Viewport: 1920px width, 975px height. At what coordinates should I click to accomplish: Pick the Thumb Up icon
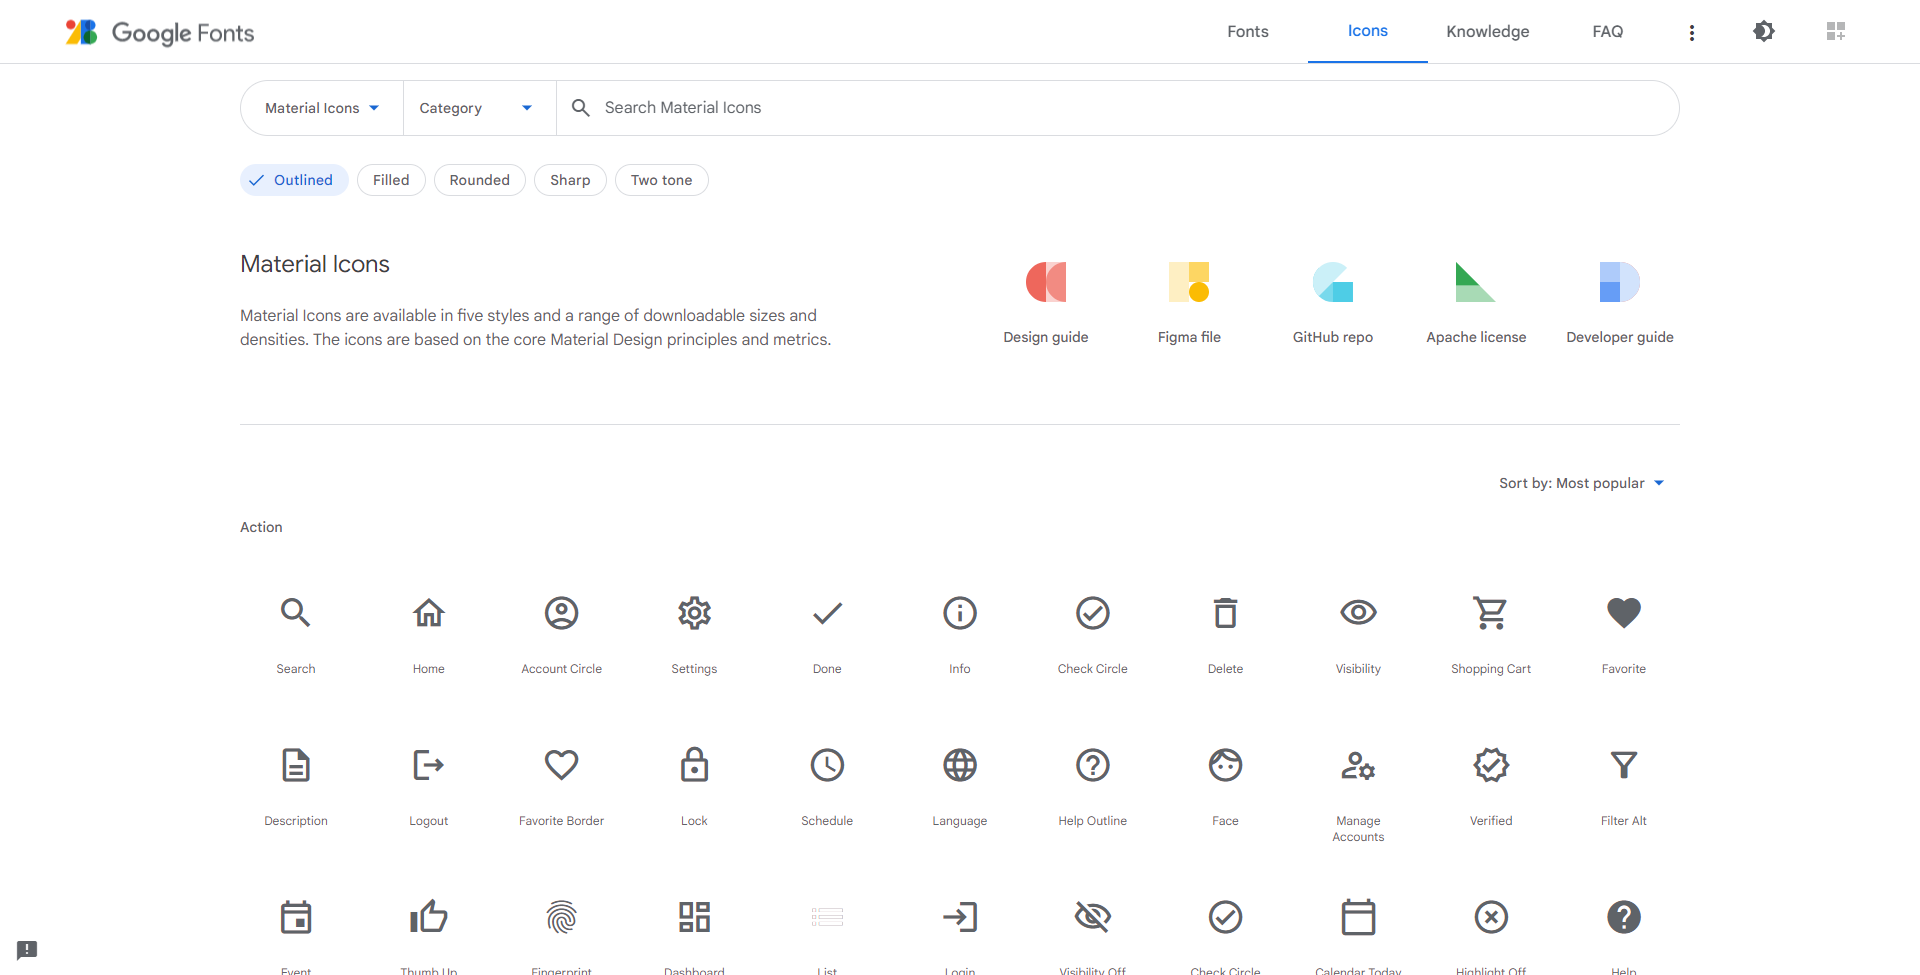click(x=429, y=916)
